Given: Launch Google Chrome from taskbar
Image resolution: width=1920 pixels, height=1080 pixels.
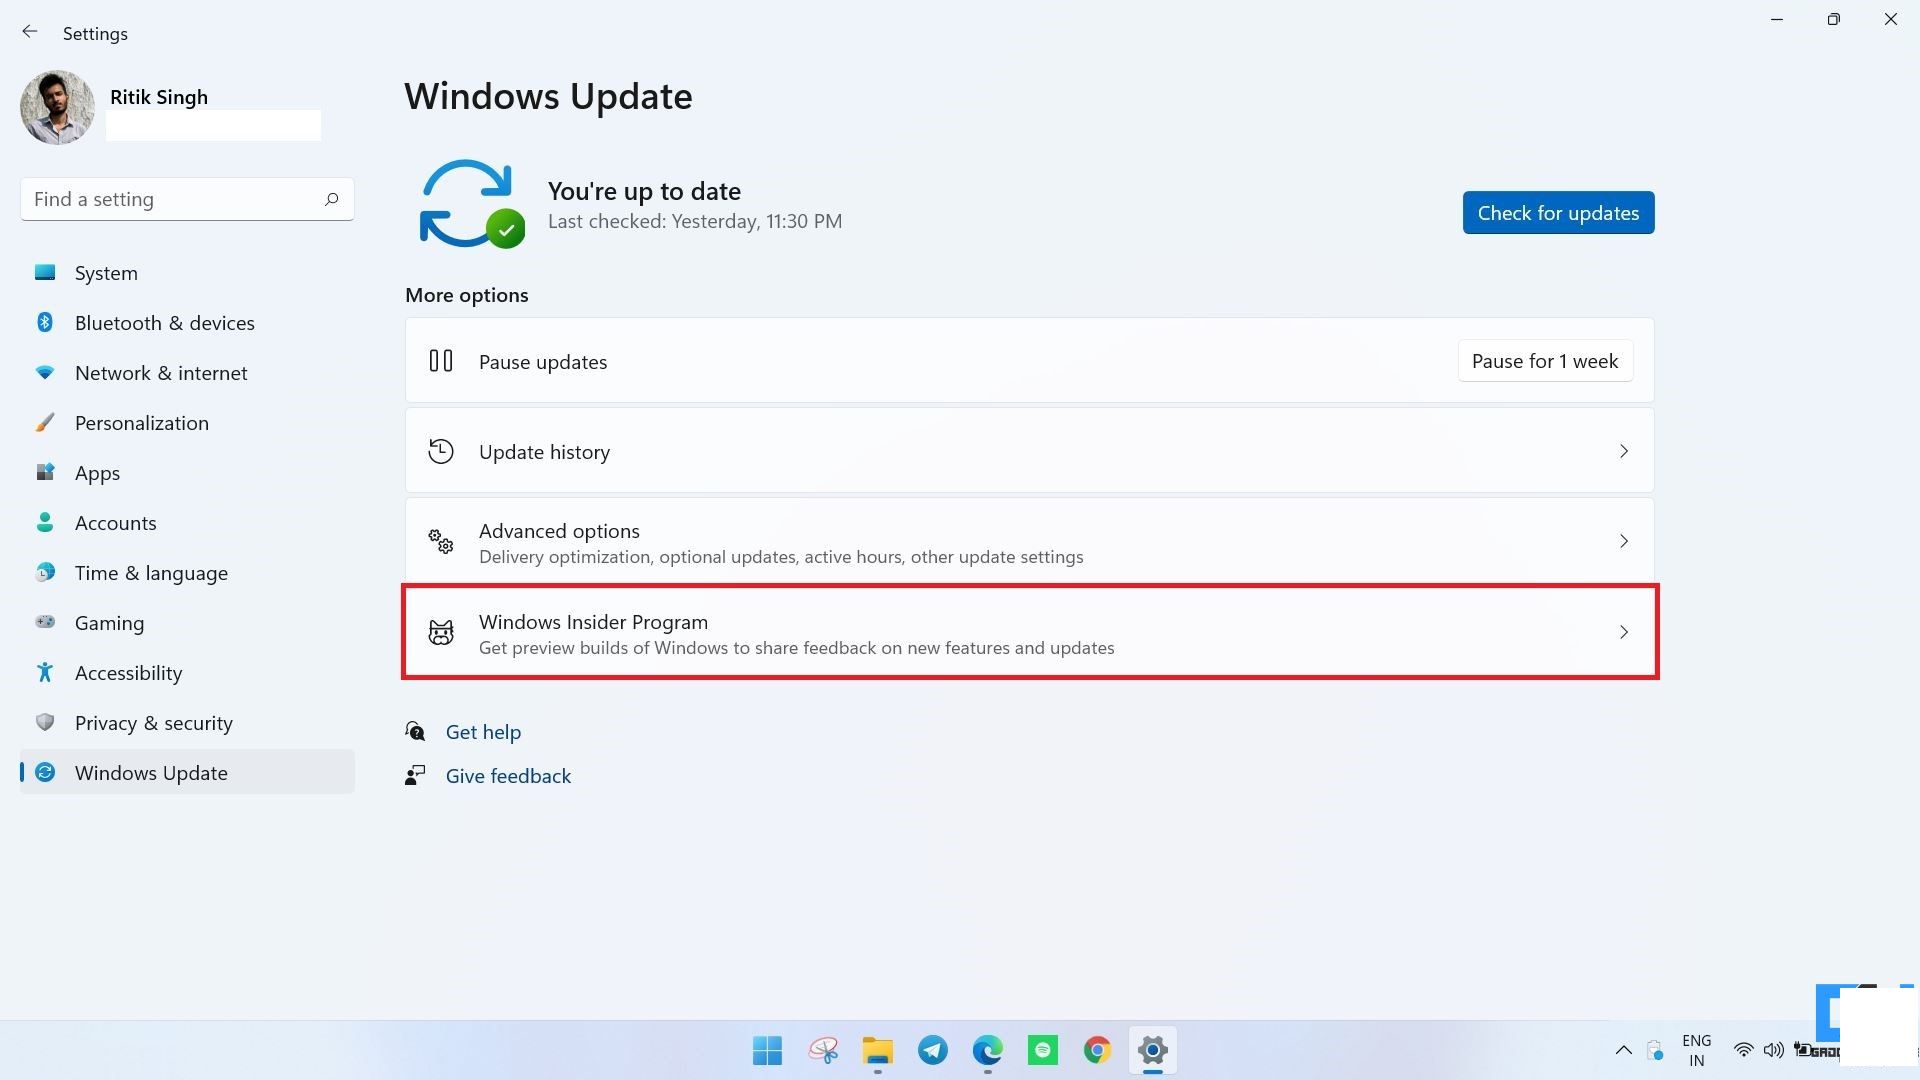Looking at the screenshot, I should (1096, 1050).
